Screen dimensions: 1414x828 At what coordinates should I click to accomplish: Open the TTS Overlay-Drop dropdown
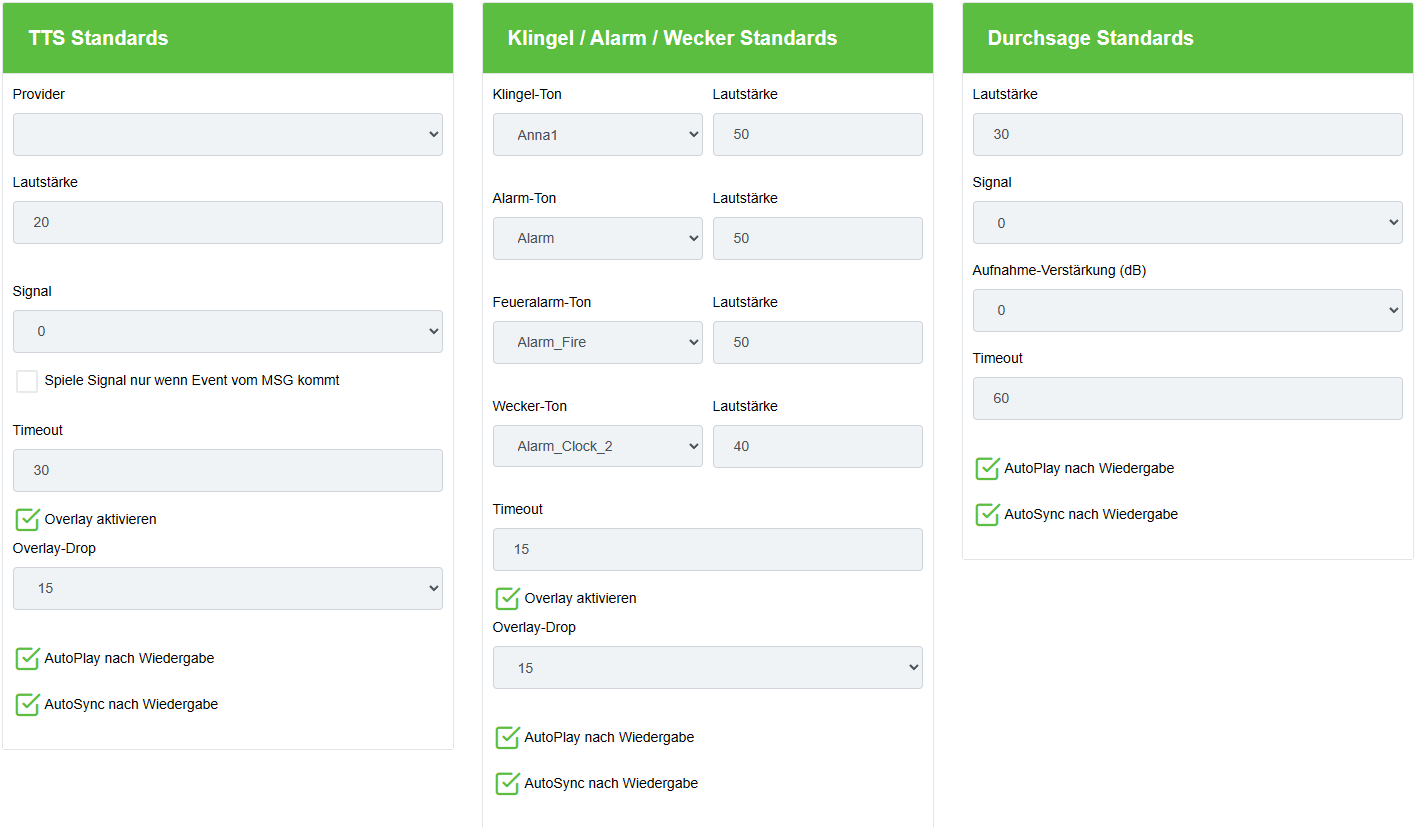click(x=227, y=589)
